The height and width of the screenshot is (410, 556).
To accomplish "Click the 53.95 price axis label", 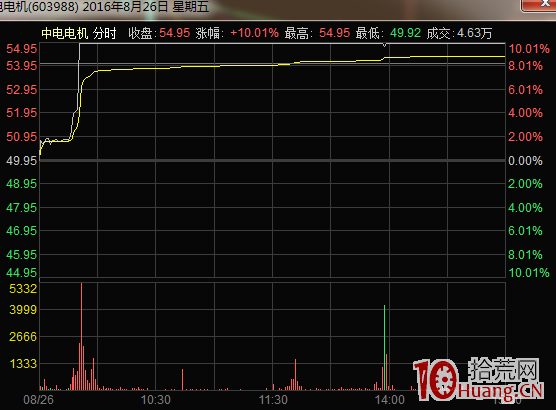I will [22, 66].
